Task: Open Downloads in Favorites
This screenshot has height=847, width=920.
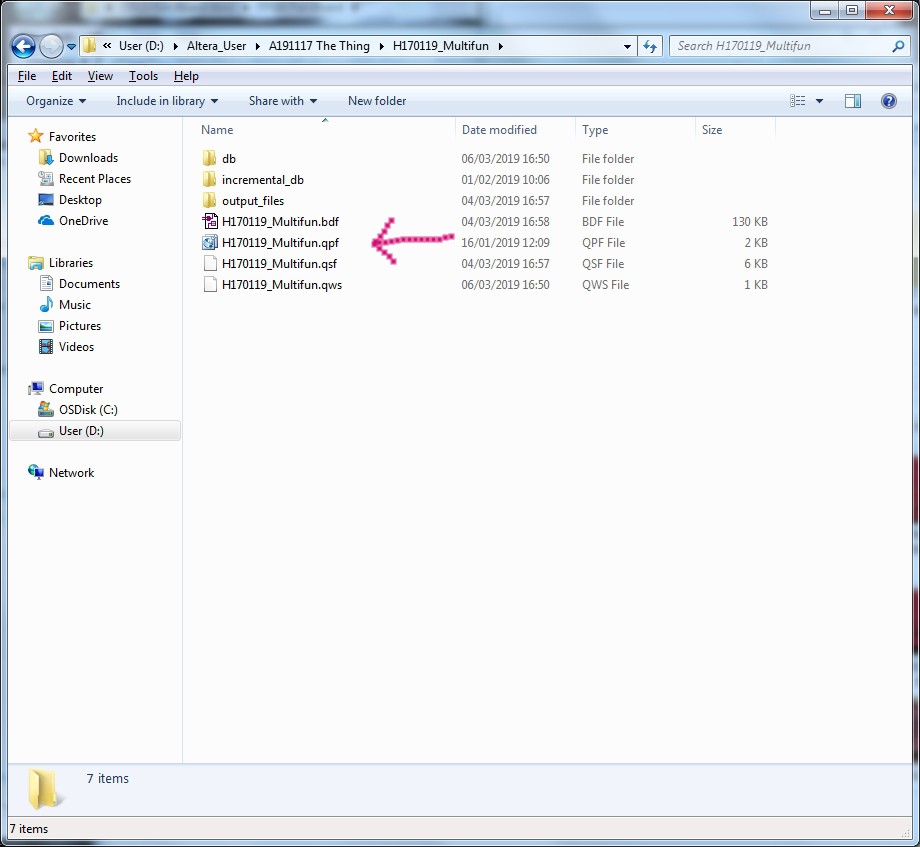Action: tap(88, 158)
